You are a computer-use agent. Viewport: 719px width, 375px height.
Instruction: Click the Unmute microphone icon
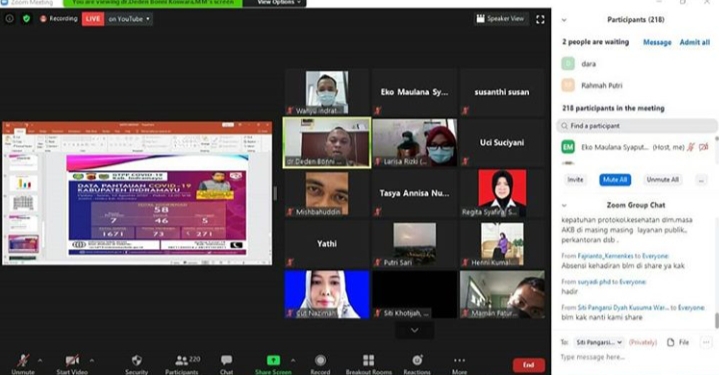(23, 360)
